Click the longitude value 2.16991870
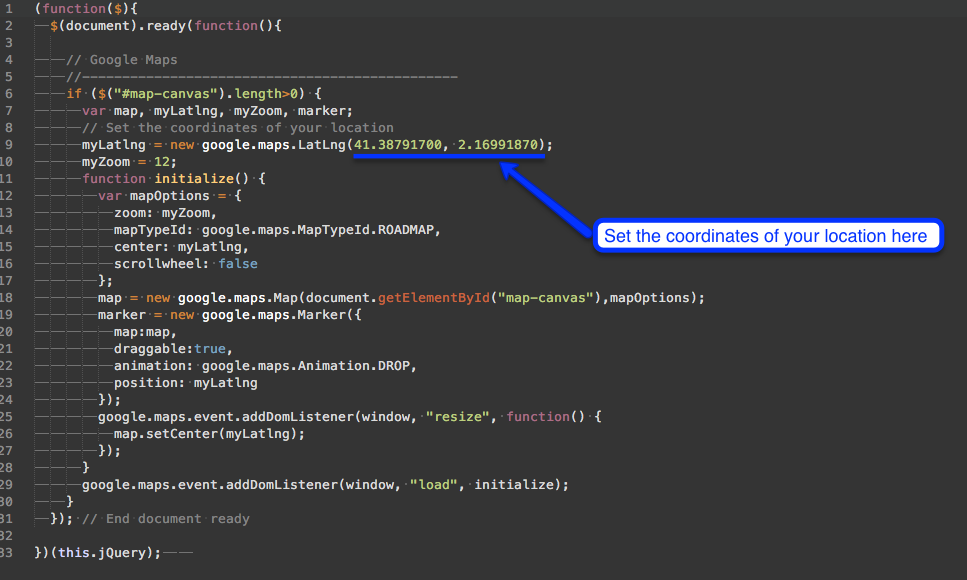Viewport: 967px width, 580px height. (x=498, y=145)
